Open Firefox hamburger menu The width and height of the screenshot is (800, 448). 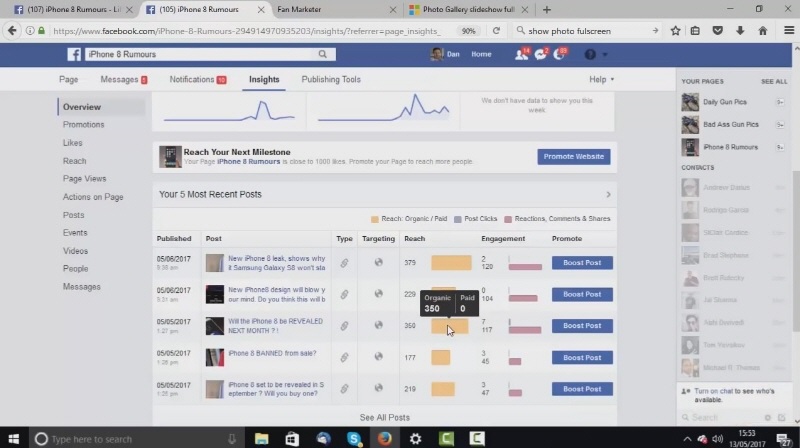(x=789, y=31)
